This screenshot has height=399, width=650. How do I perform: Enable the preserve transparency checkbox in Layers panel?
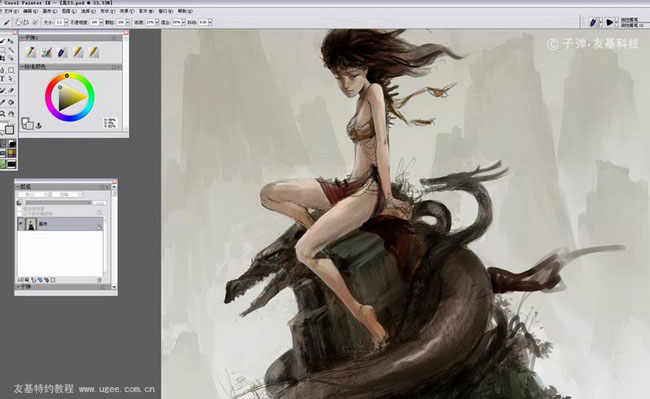click(x=19, y=209)
